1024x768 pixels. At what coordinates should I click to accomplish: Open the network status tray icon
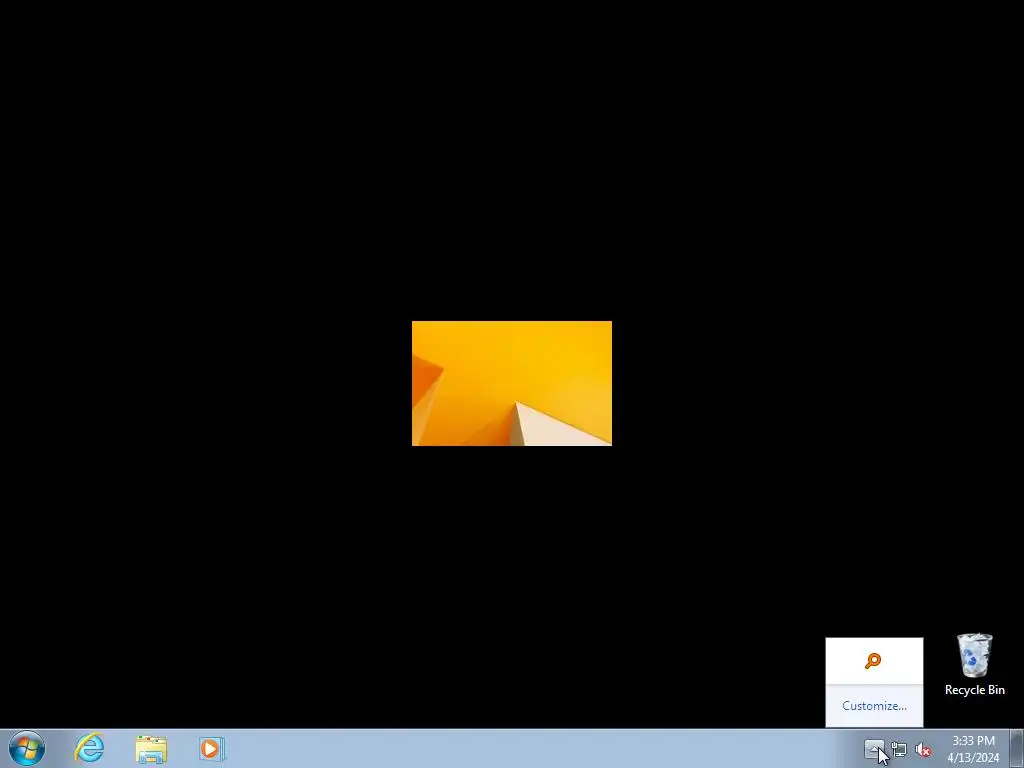coord(899,750)
